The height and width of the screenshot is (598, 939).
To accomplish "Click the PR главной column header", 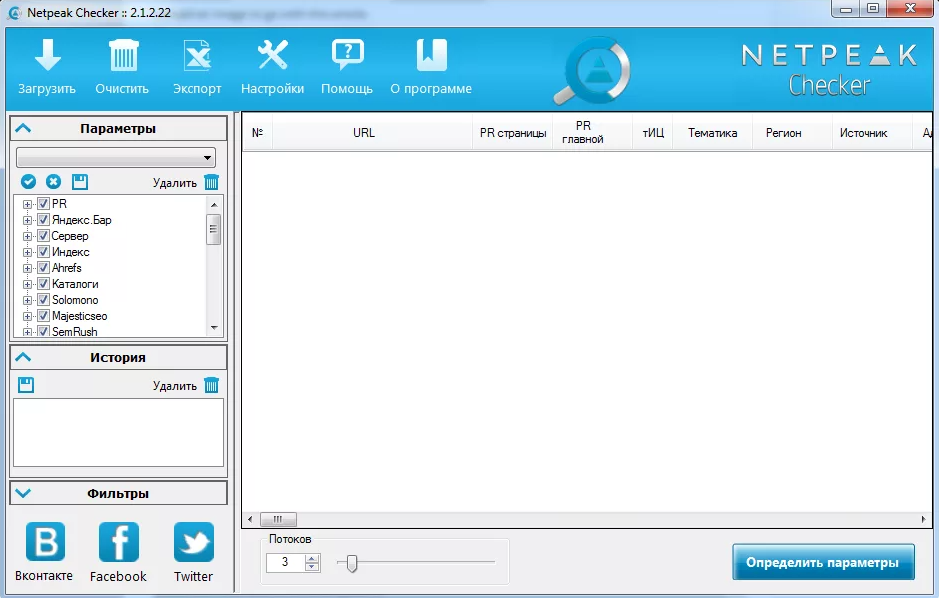I will click(592, 132).
